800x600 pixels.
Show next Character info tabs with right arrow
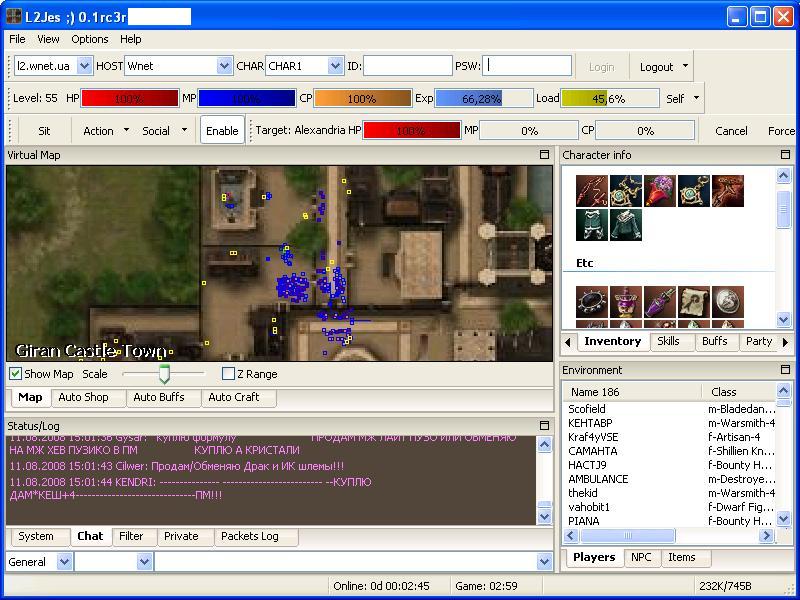pyautogui.click(x=785, y=342)
